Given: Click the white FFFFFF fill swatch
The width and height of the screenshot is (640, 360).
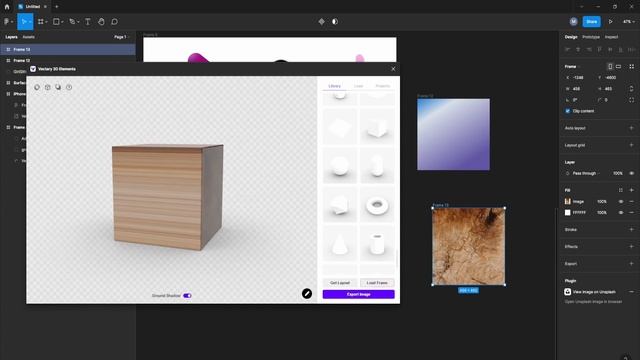Looking at the screenshot, I should (x=568, y=213).
